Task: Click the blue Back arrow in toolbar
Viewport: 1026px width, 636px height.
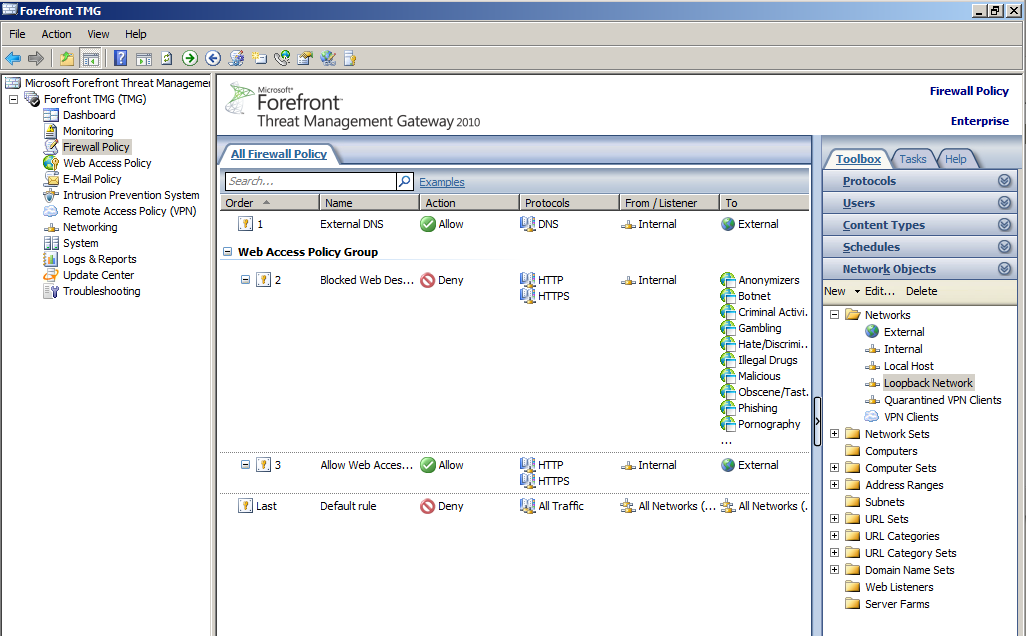Action: [12, 58]
